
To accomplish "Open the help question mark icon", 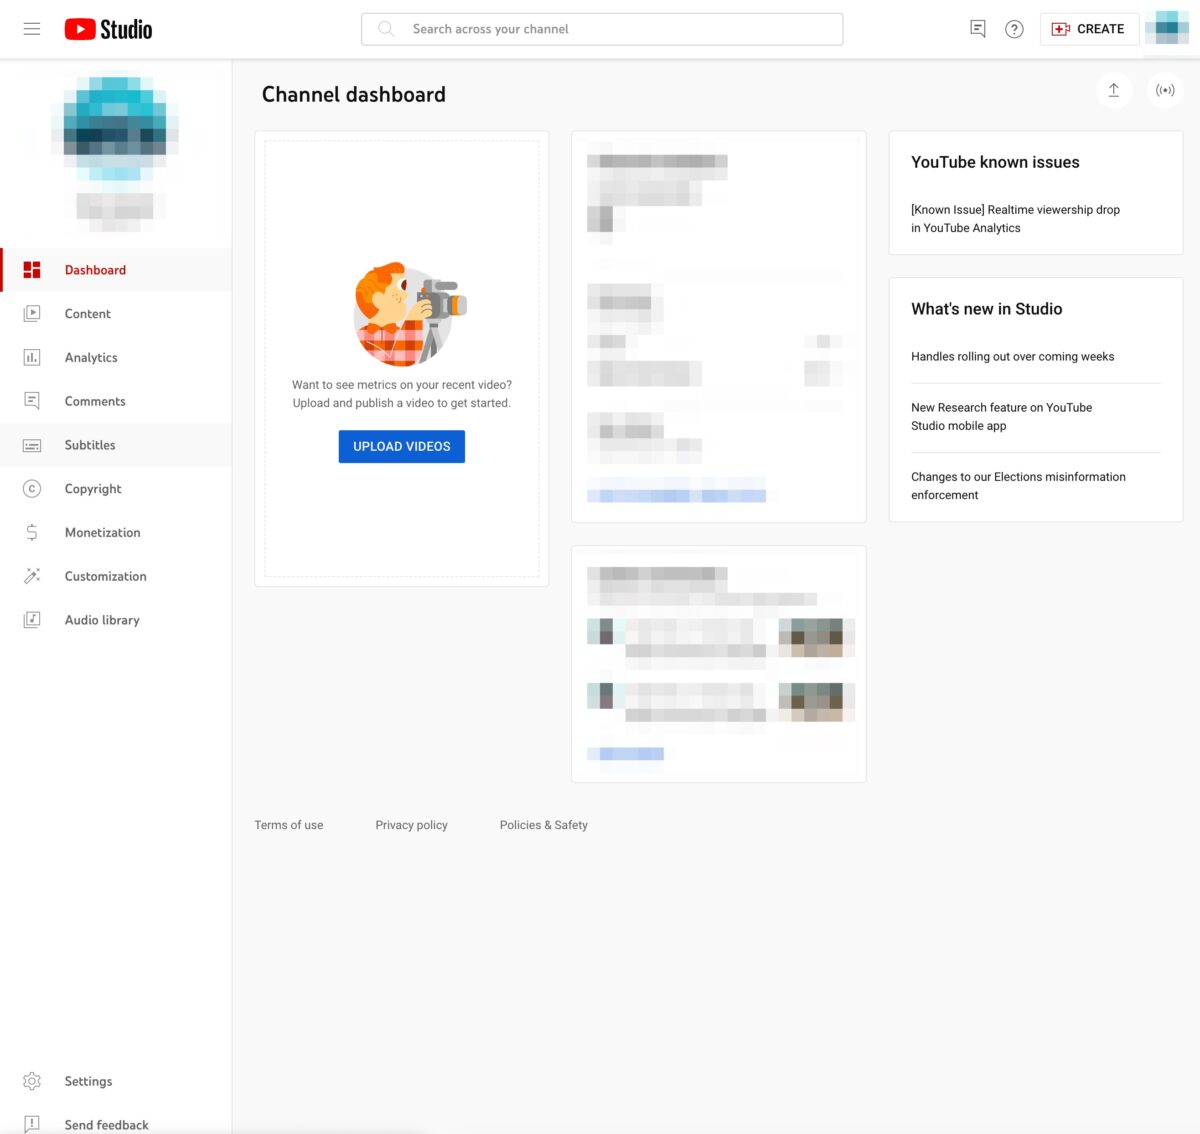I will point(1014,29).
